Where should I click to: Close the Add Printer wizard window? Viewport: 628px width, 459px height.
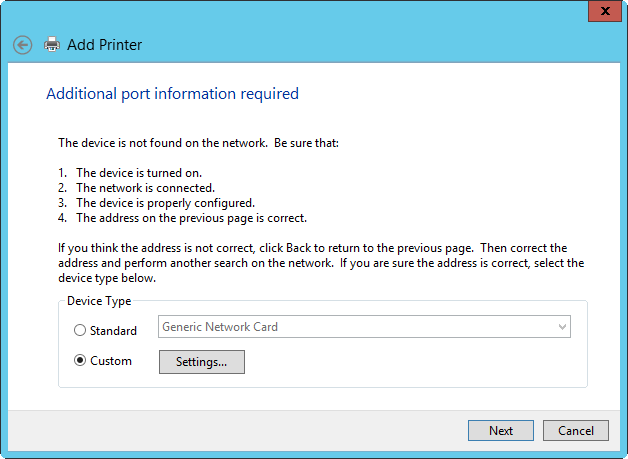coord(603,11)
